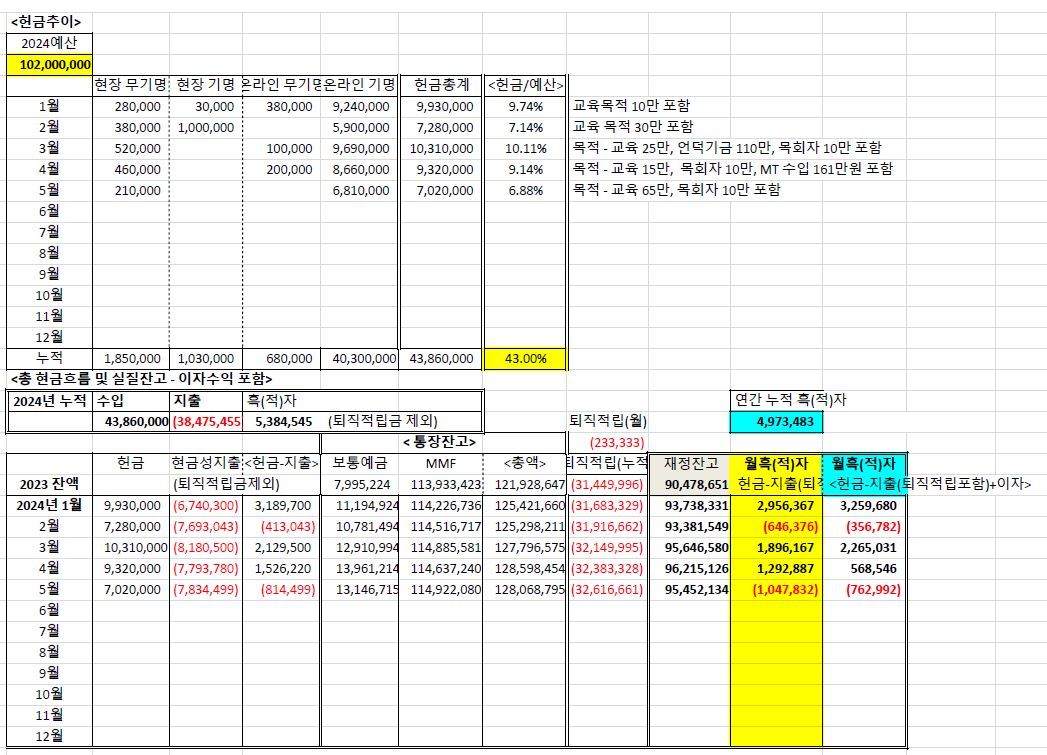Viewport: 1047px width, 755px height.
Task: Select the 9,930,000 January 헌금총계 cell
Action: (441, 106)
